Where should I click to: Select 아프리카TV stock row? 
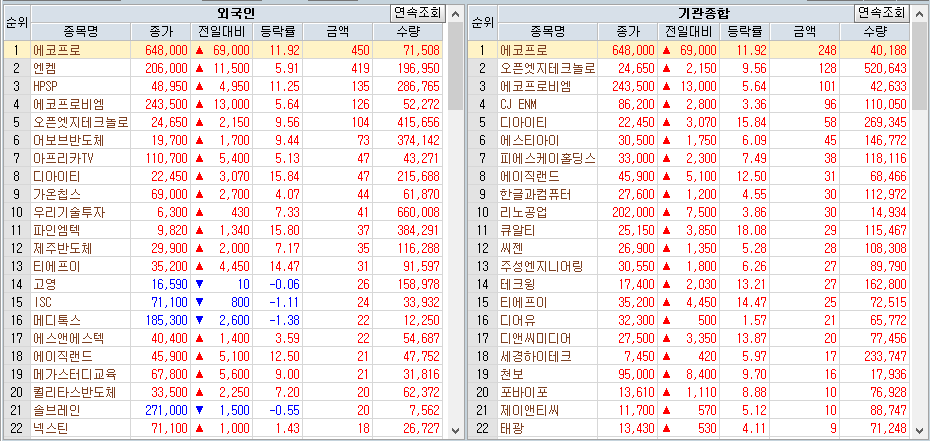pyautogui.click(x=224, y=158)
